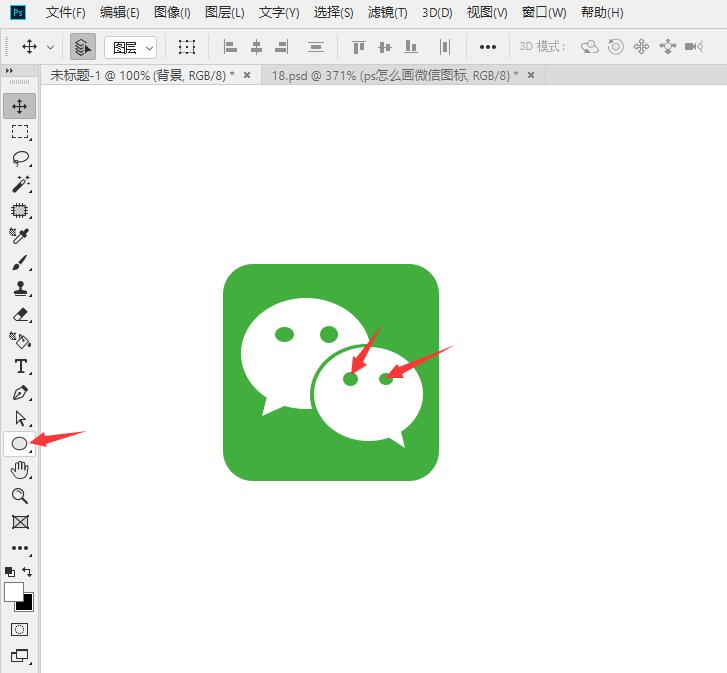Open the 窗口(W) menu
The image size is (727, 673).
544,13
